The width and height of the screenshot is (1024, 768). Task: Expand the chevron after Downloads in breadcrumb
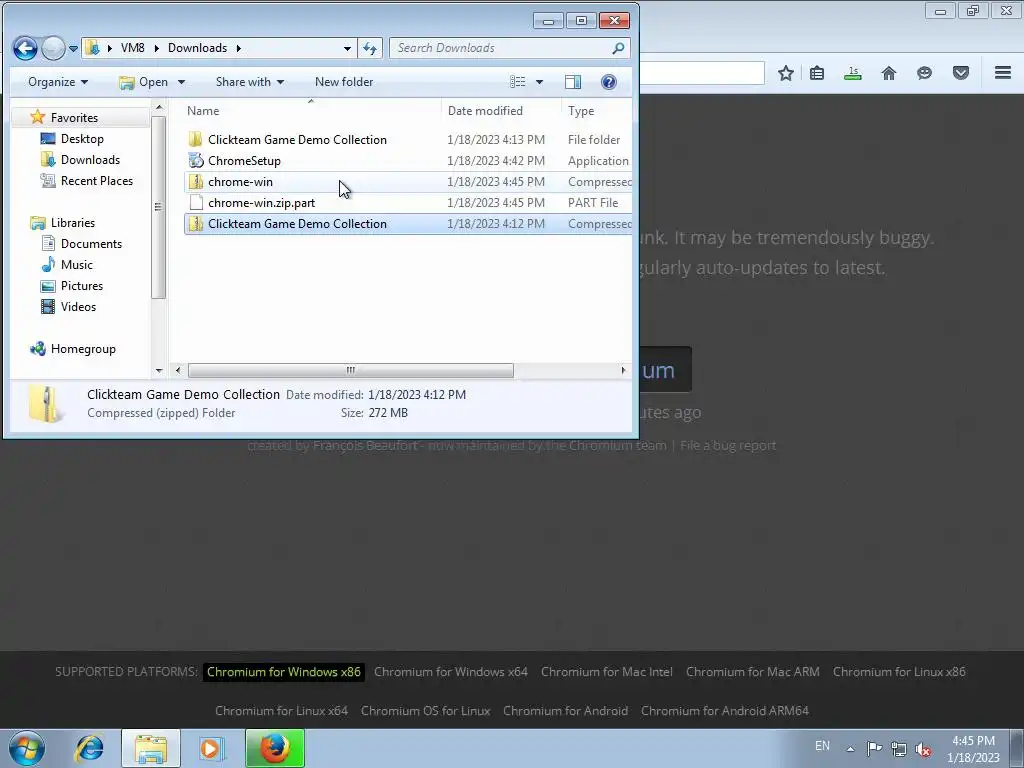coord(238,48)
